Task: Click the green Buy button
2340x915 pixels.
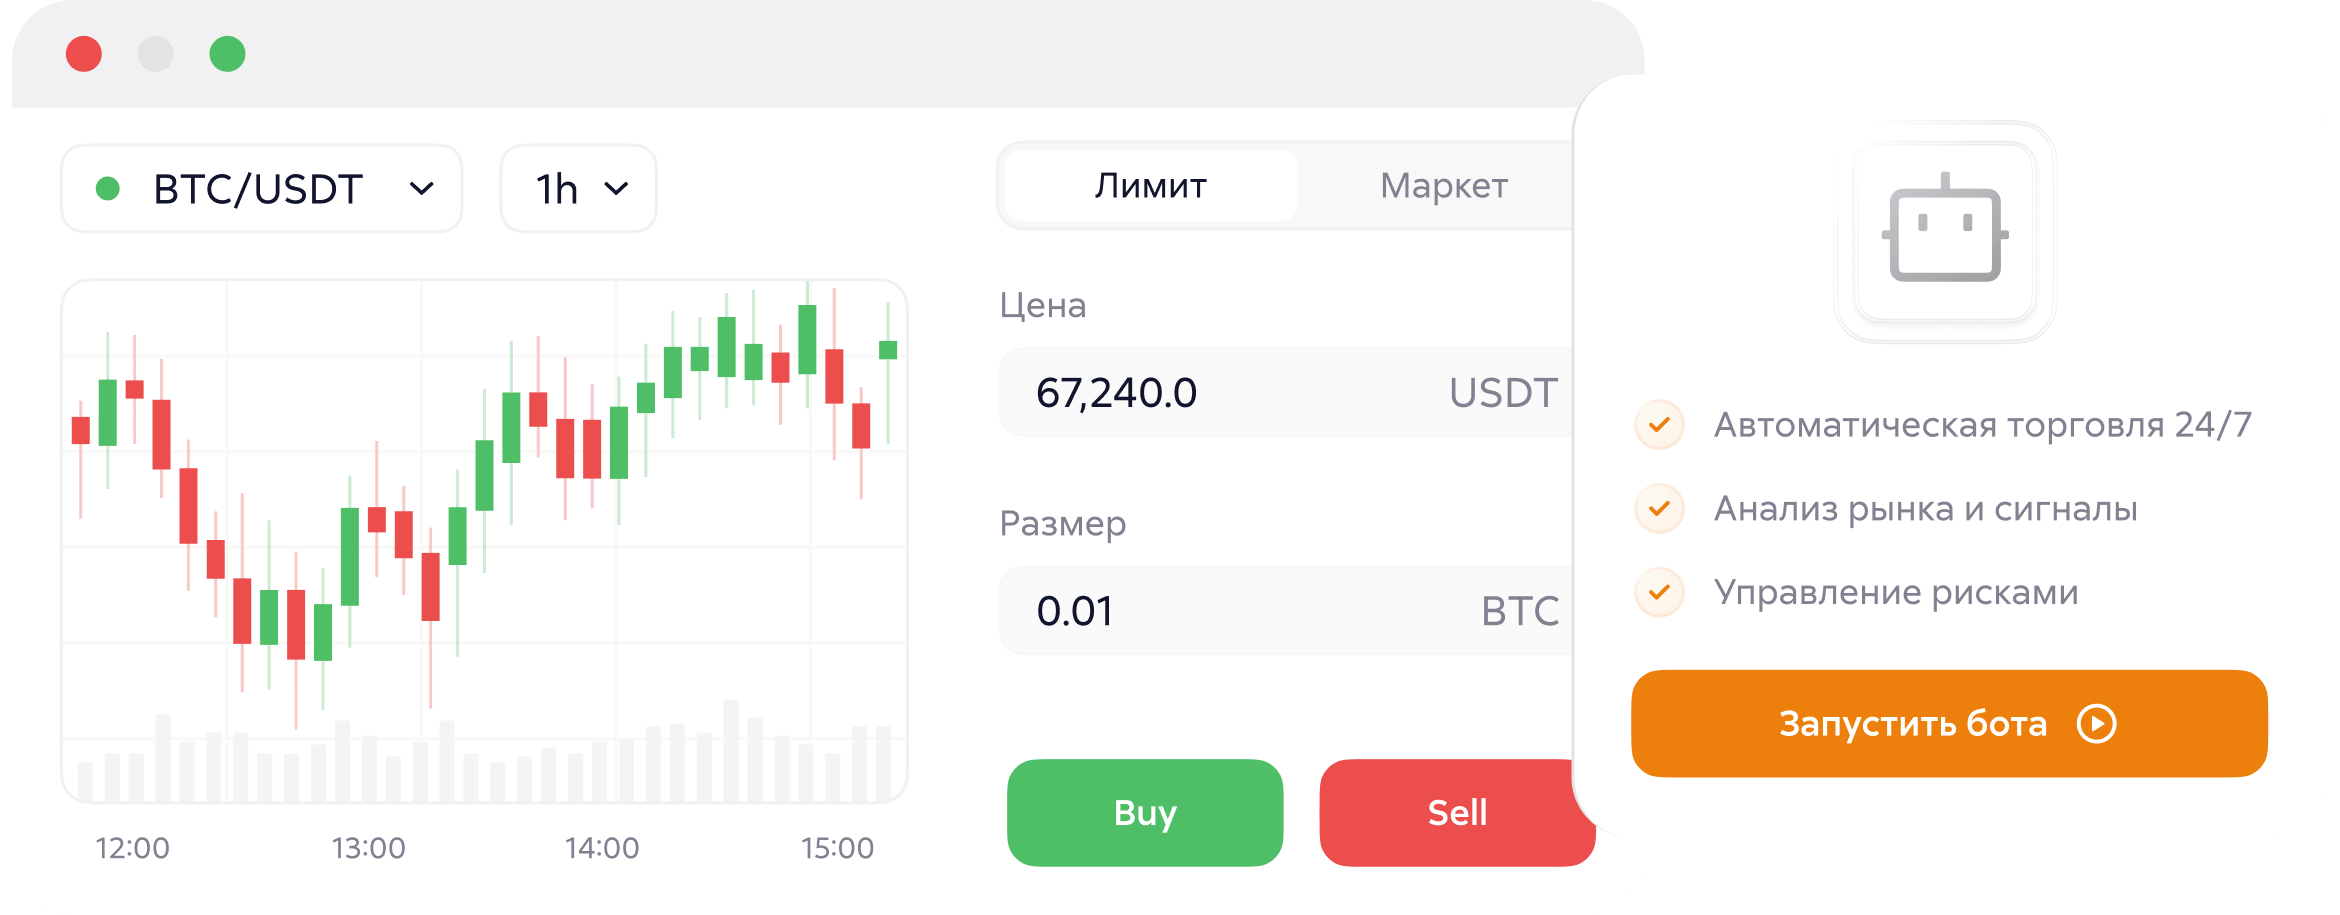Action: click(x=1145, y=813)
